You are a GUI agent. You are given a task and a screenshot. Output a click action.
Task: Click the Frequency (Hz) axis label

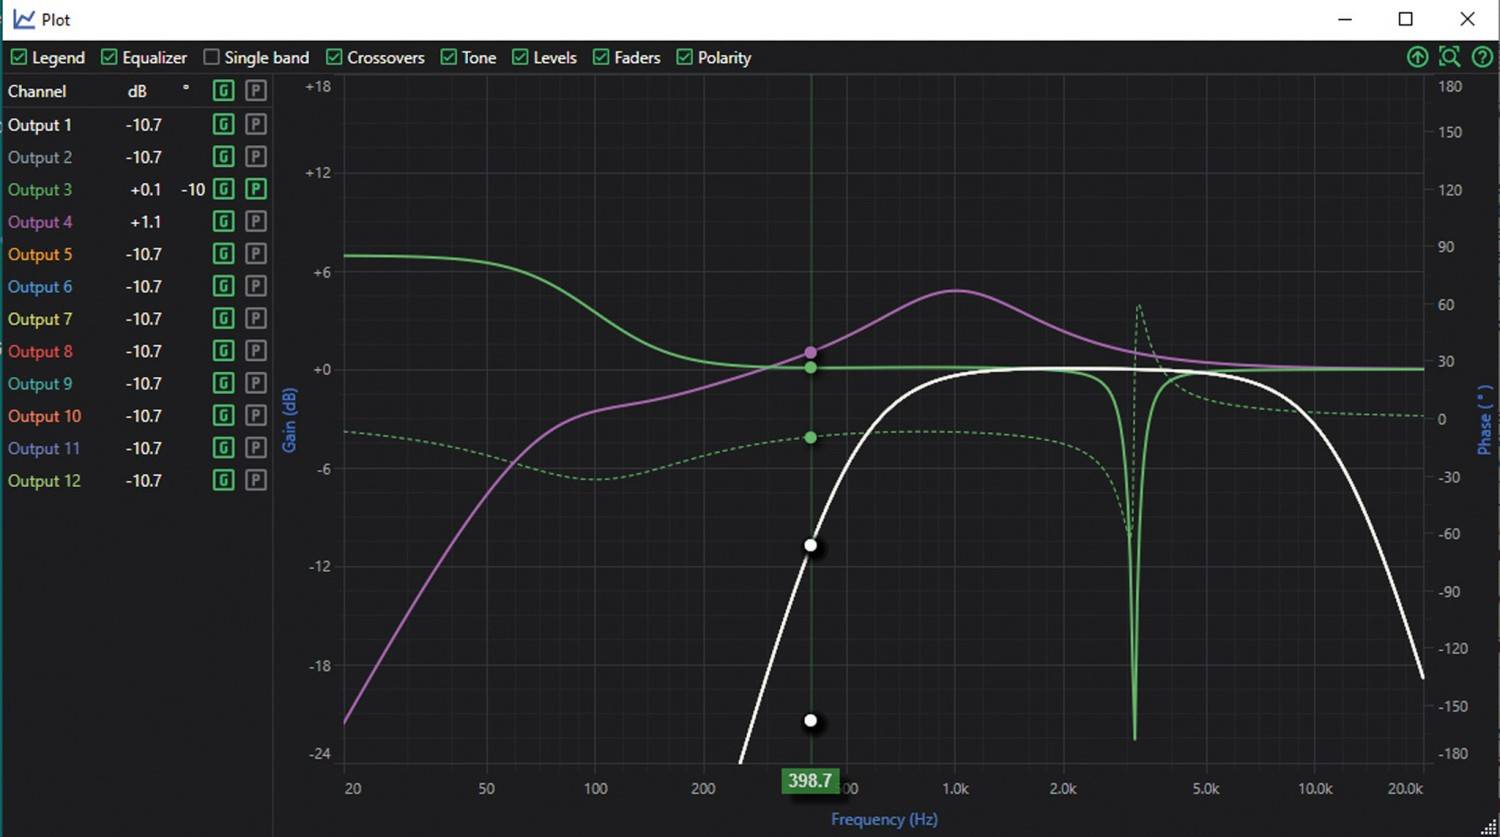(x=884, y=819)
